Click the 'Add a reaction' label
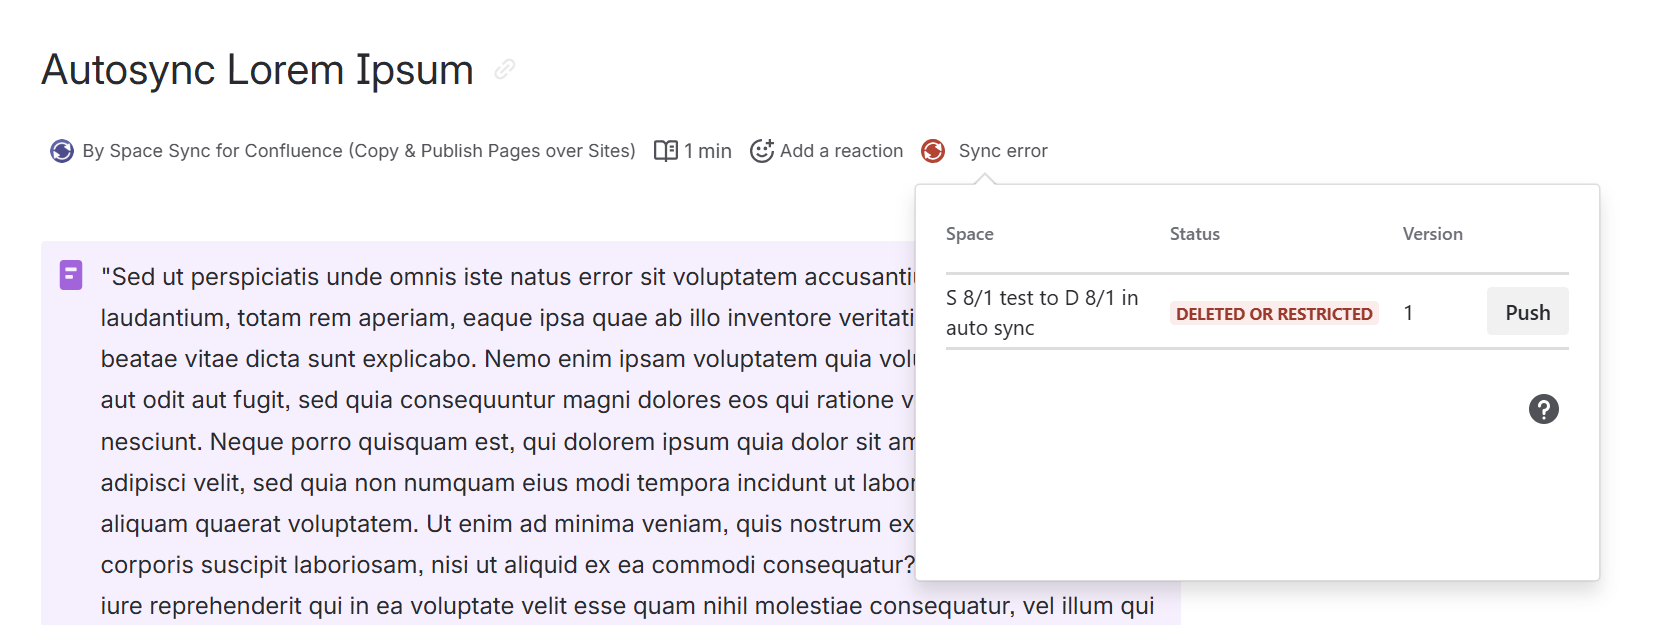The height and width of the screenshot is (625, 1657). [841, 151]
